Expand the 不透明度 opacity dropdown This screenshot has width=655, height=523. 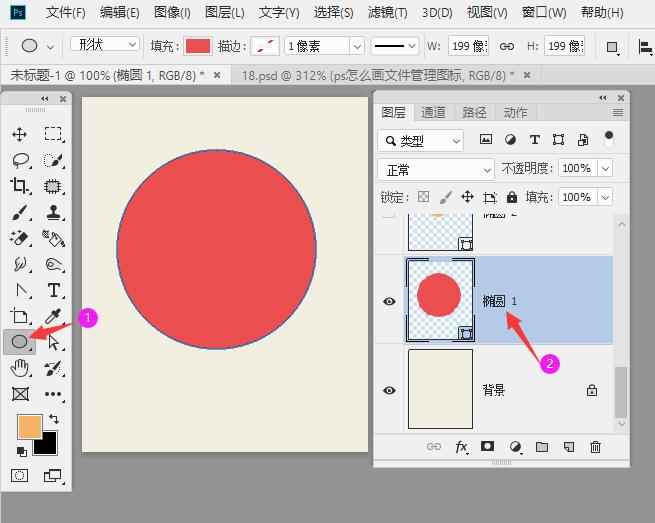click(604, 169)
